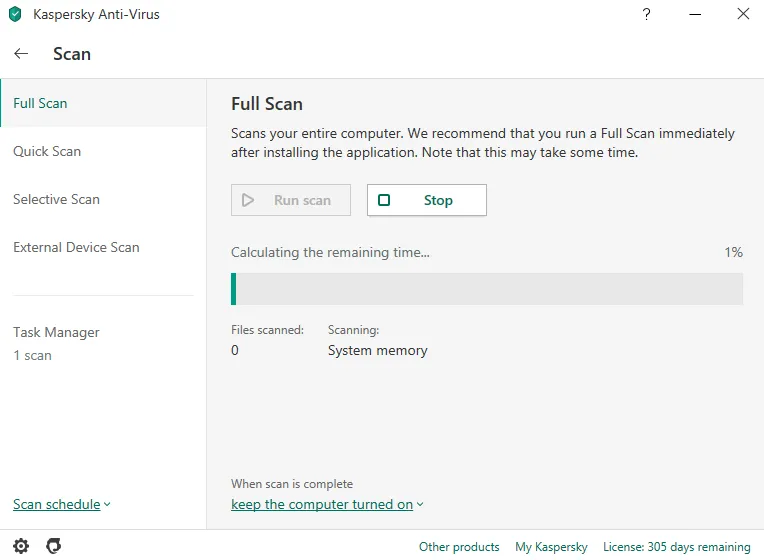
Task: Minimize the Kaspersky Anti-Virus window
Action: pyautogui.click(x=695, y=15)
